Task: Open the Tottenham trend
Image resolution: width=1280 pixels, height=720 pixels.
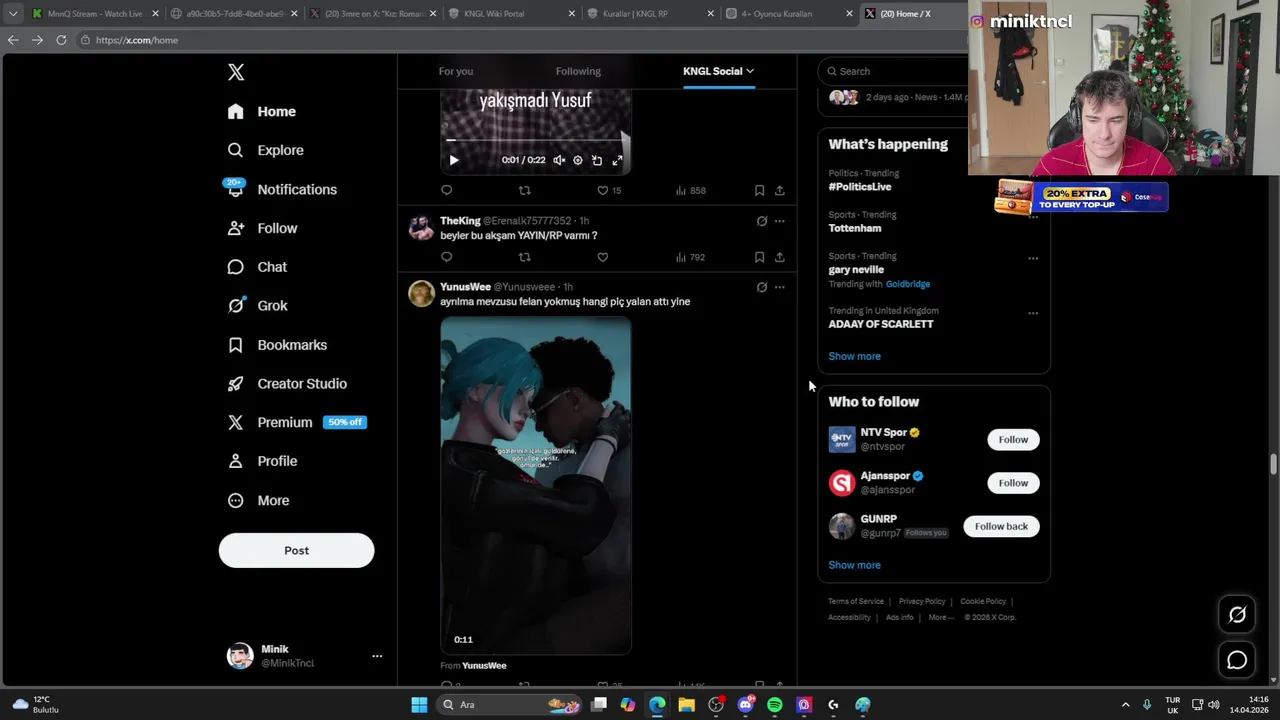Action: click(854, 228)
